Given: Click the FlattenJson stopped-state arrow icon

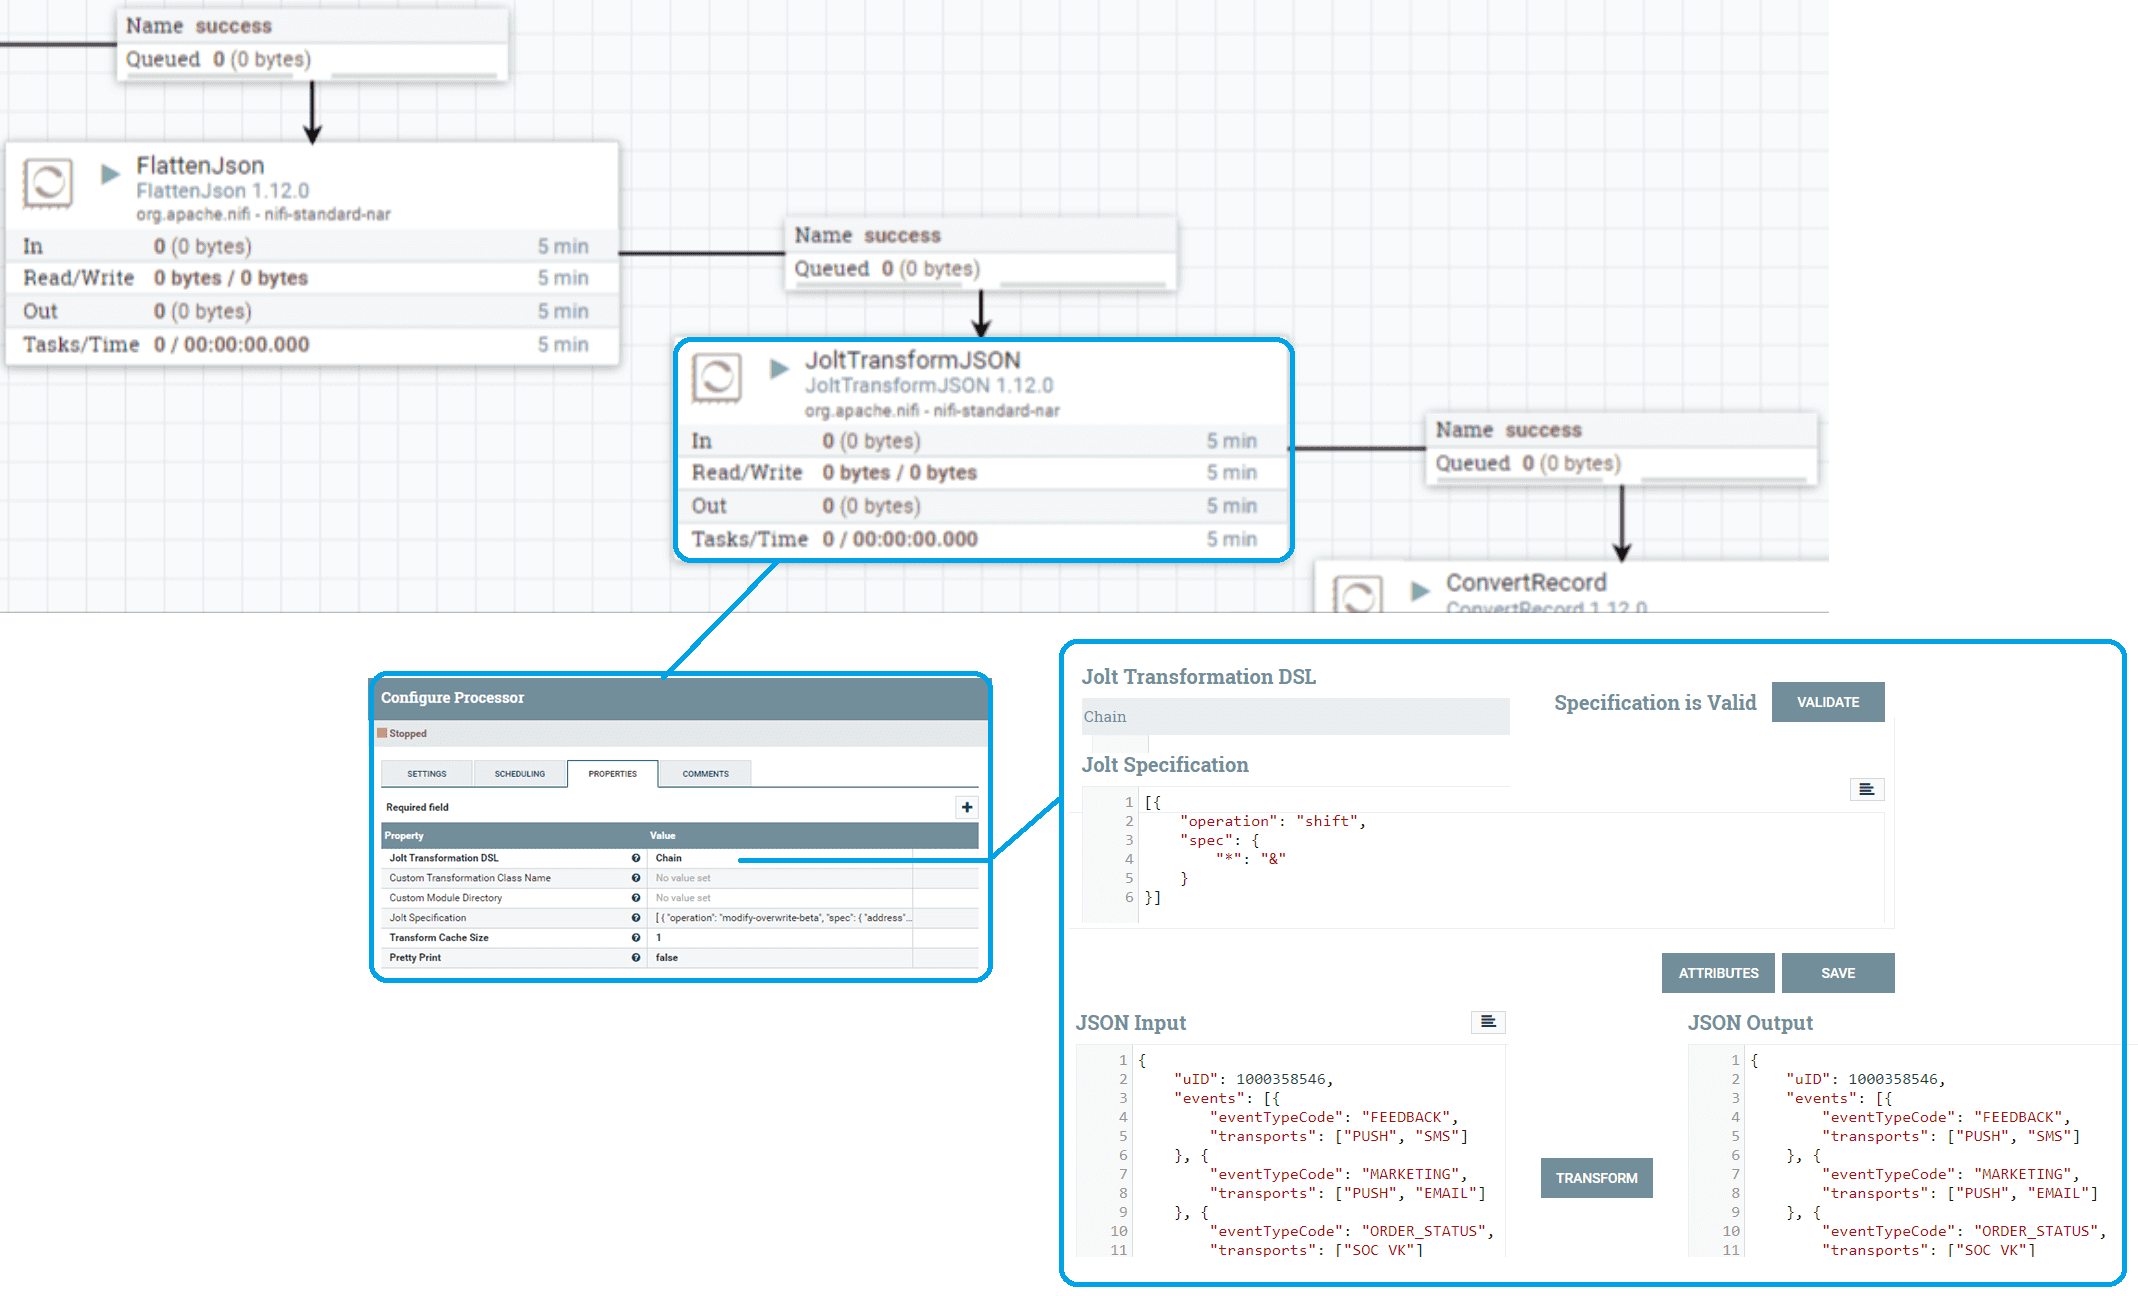Looking at the screenshot, I should coord(110,174).
